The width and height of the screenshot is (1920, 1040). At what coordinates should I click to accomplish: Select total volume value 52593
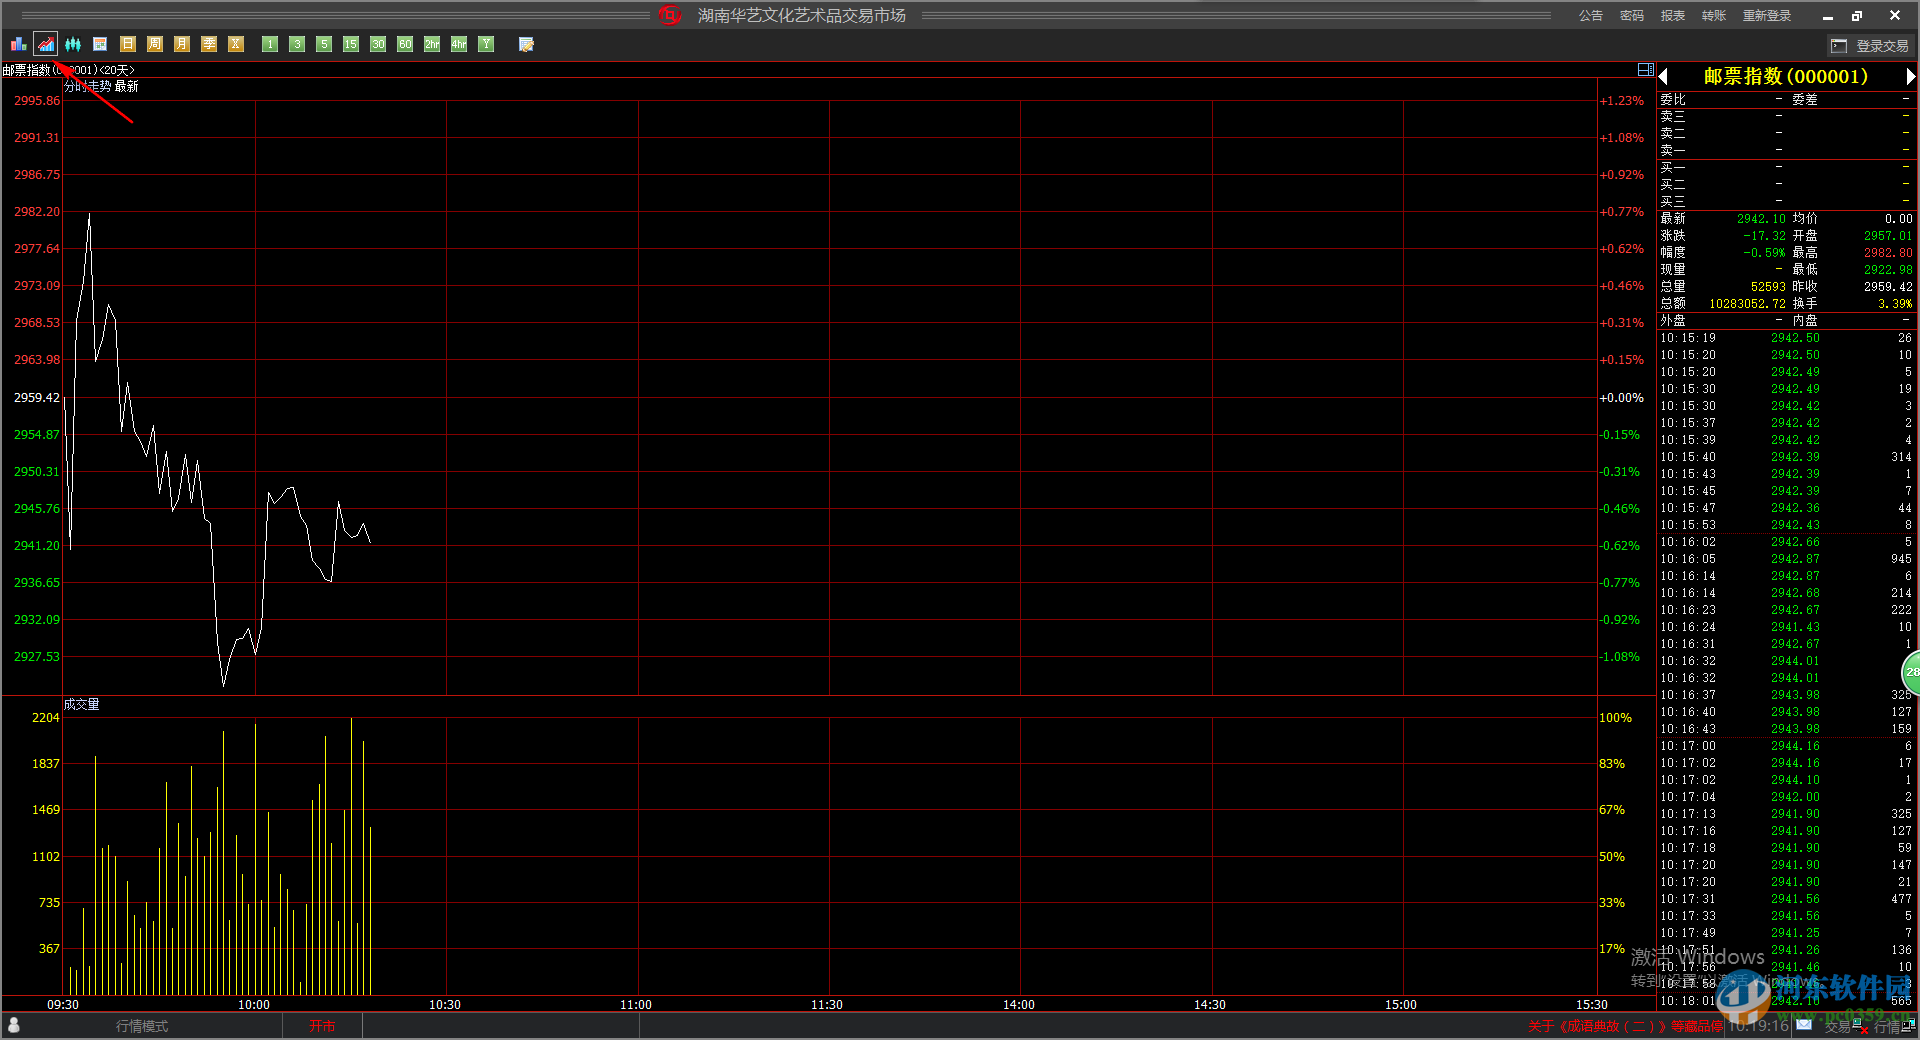click(1768, 287)
